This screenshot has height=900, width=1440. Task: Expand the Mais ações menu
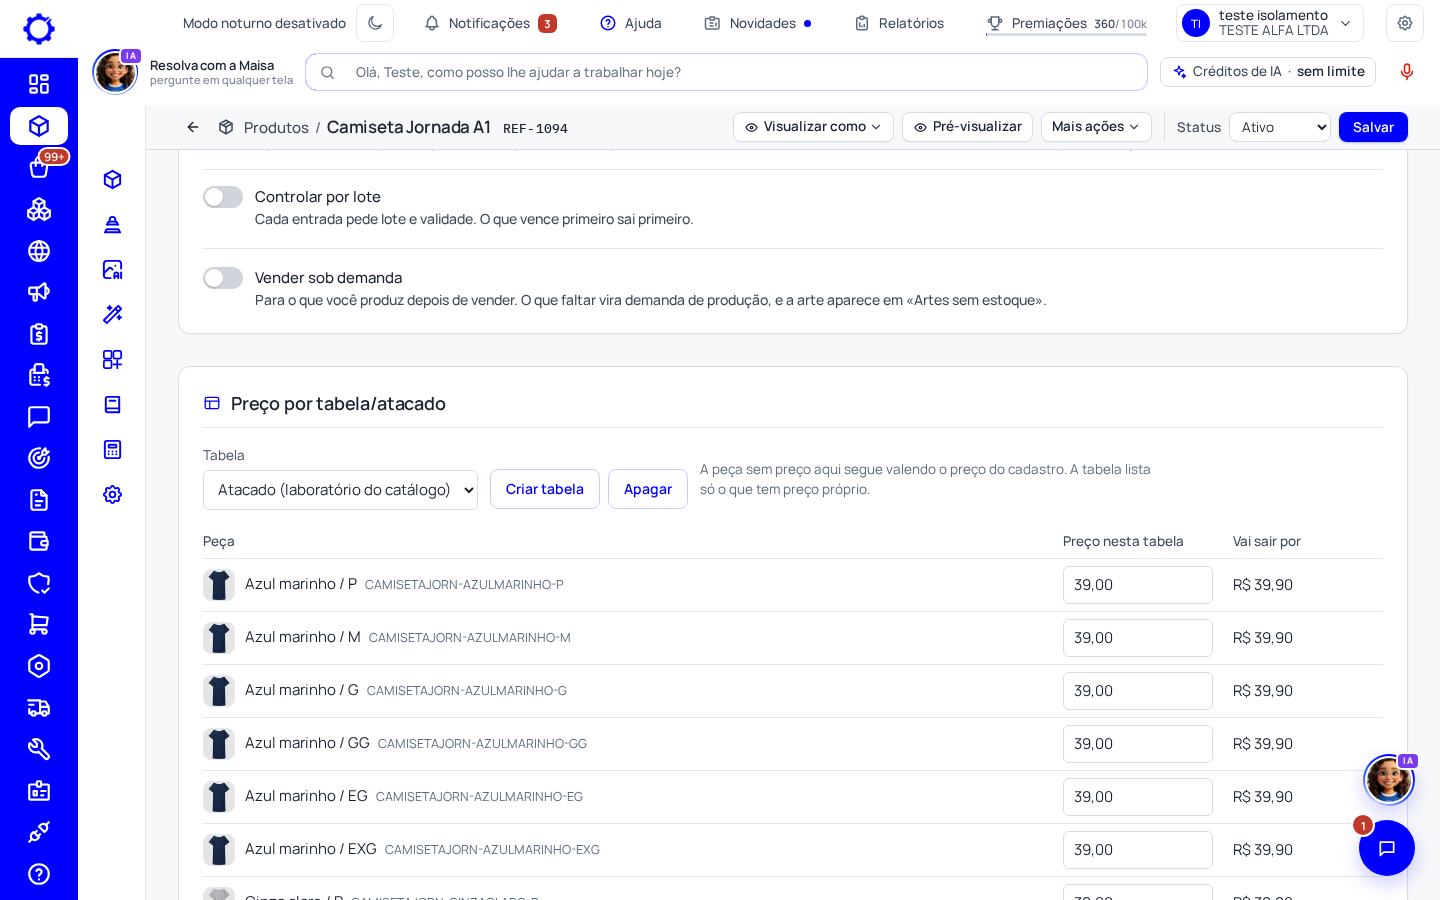[1096, 127]
